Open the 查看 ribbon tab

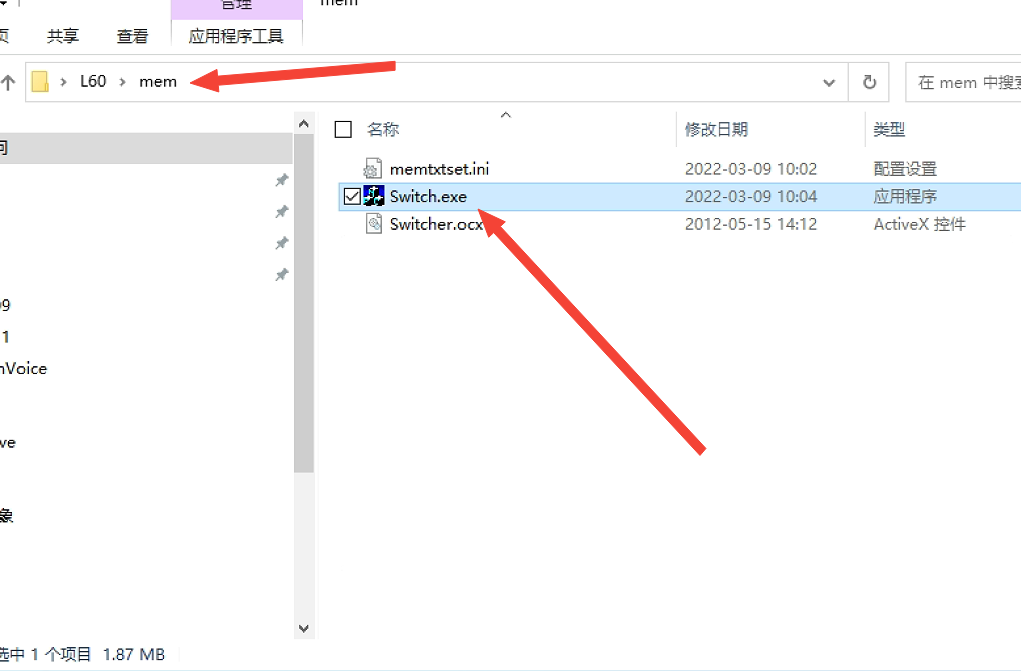(x=132, y=36)
